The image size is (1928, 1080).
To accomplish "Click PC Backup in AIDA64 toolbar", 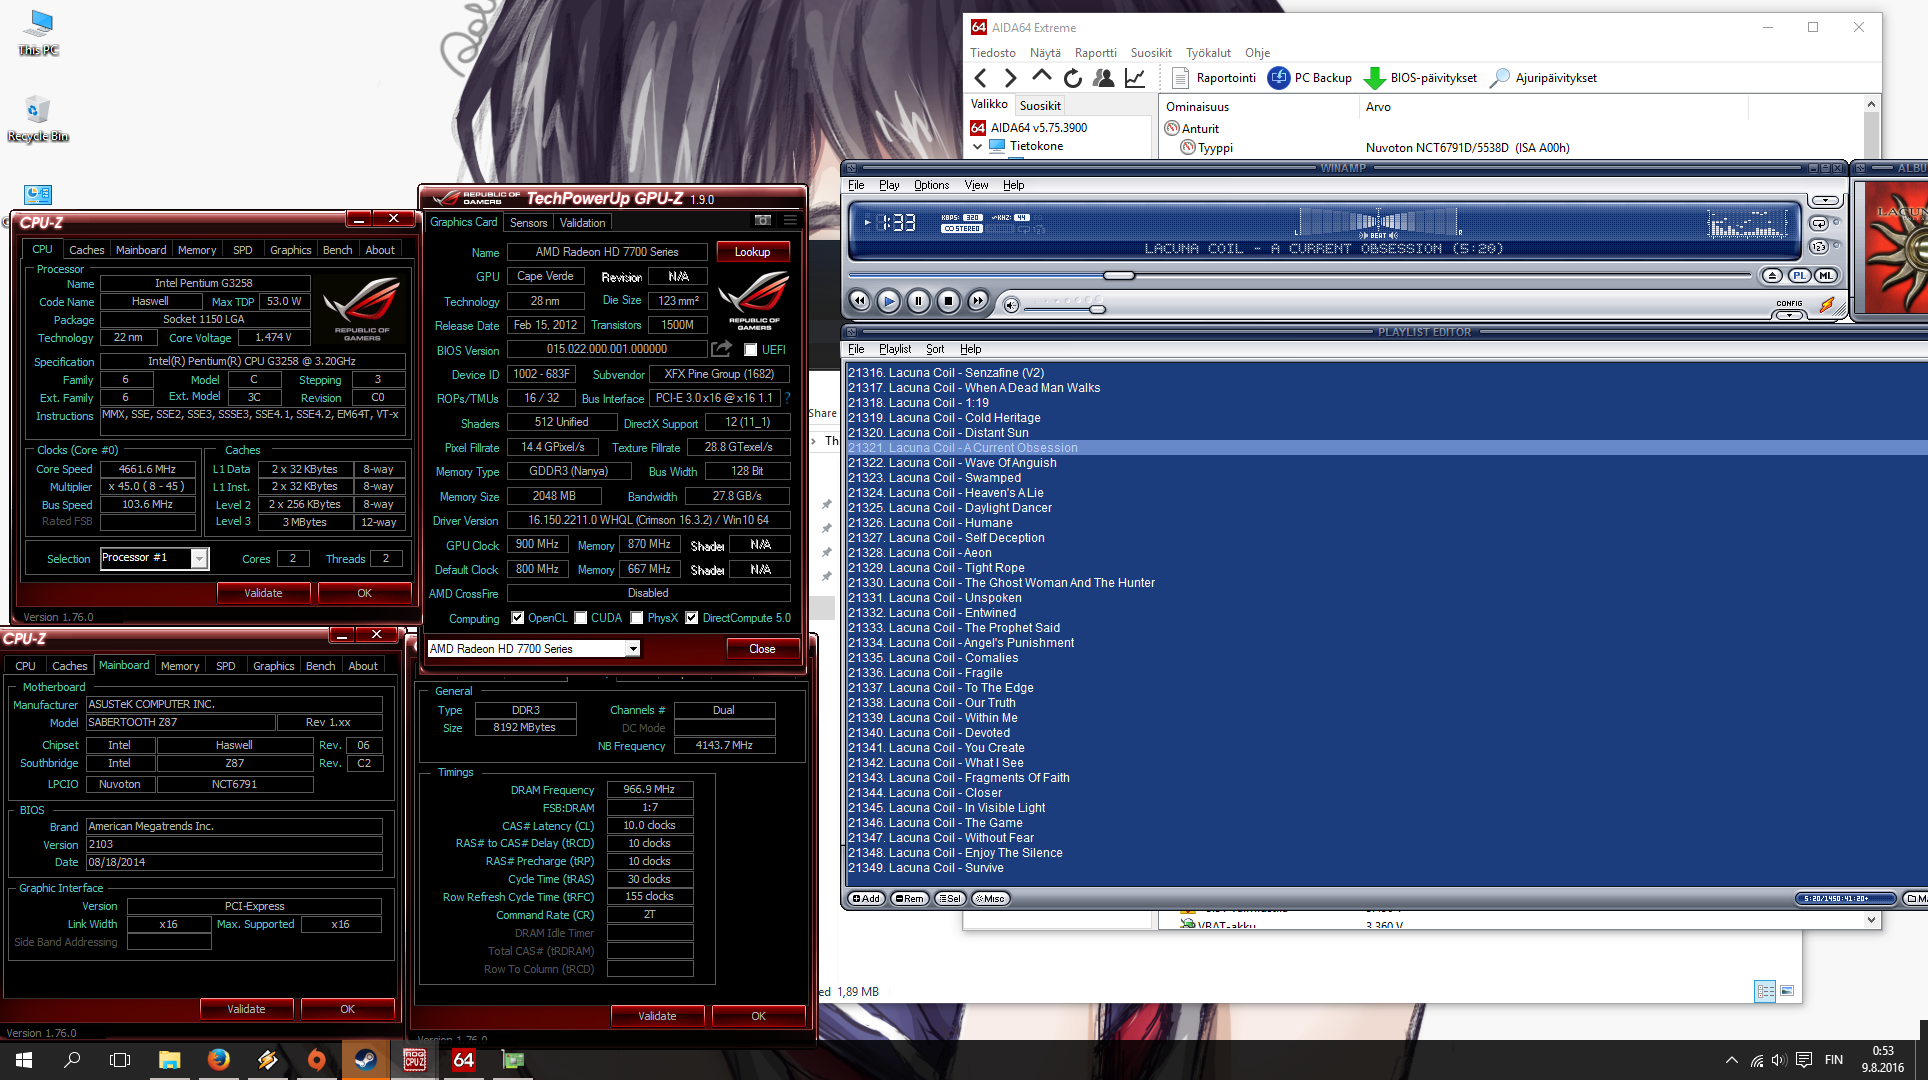I will coord(1309,78).
